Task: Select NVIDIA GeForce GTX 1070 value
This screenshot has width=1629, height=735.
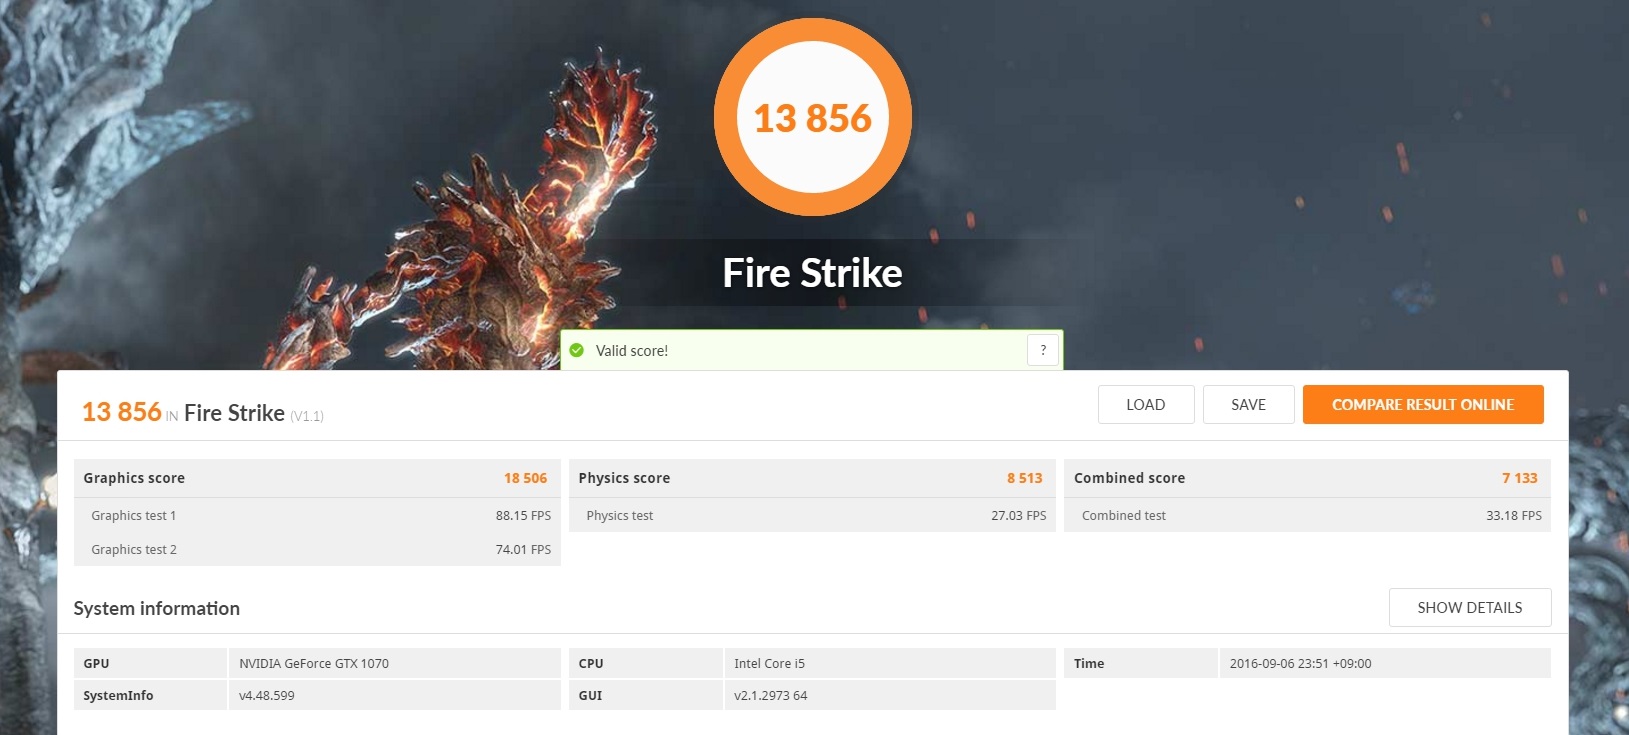Action: click(314, 663)
